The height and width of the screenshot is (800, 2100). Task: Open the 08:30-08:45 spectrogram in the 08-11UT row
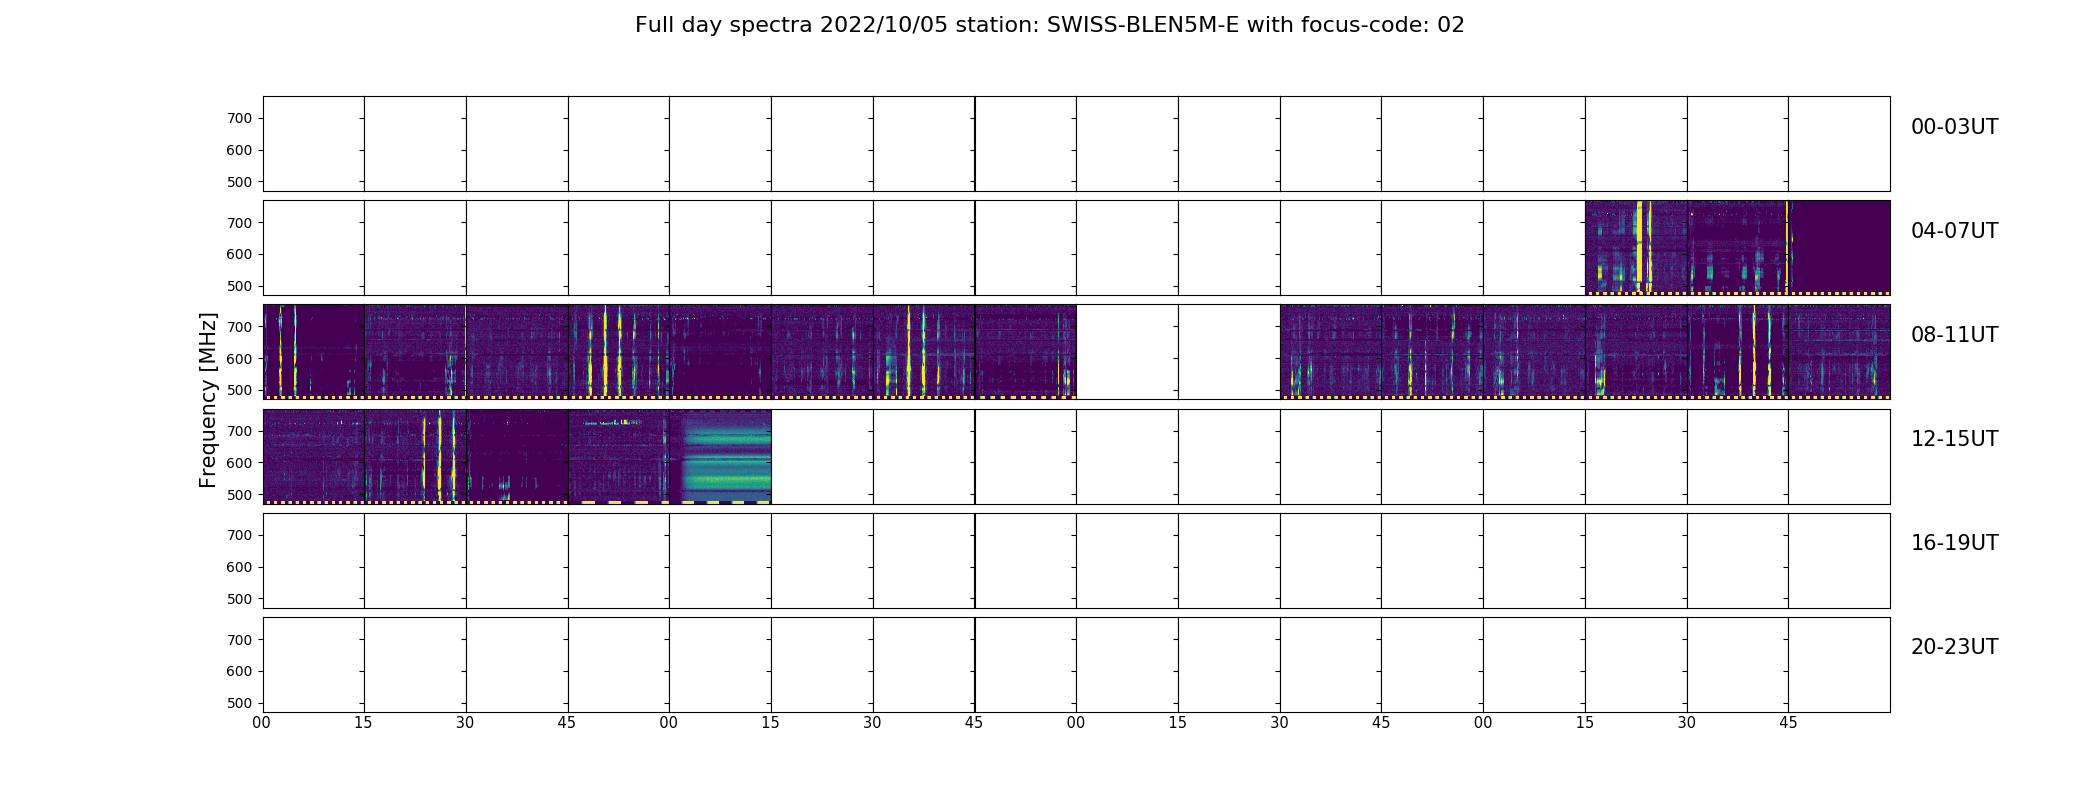point(517,352)
